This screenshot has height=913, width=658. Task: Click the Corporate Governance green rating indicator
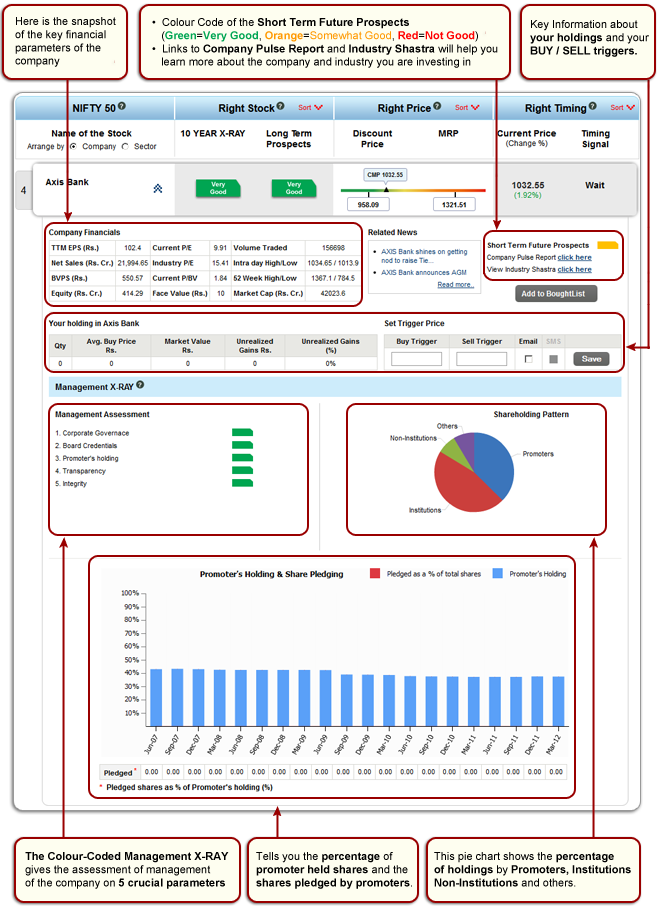pyautogui.click(x=242, y=433)
